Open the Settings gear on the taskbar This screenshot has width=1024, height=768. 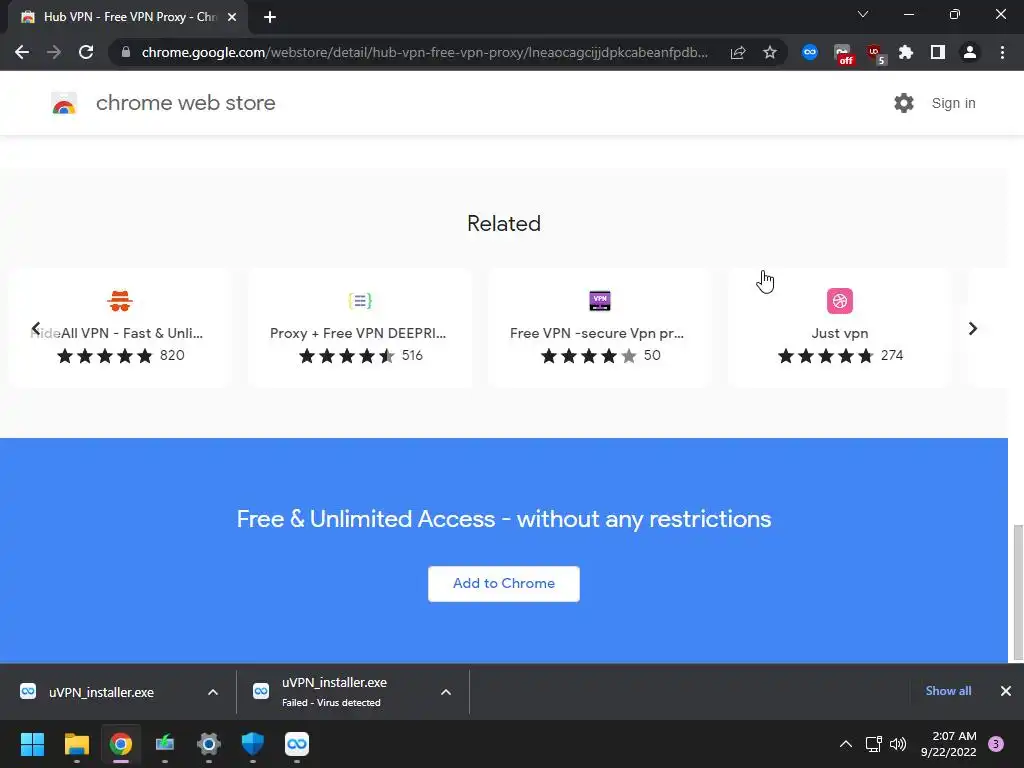point(209,744)
